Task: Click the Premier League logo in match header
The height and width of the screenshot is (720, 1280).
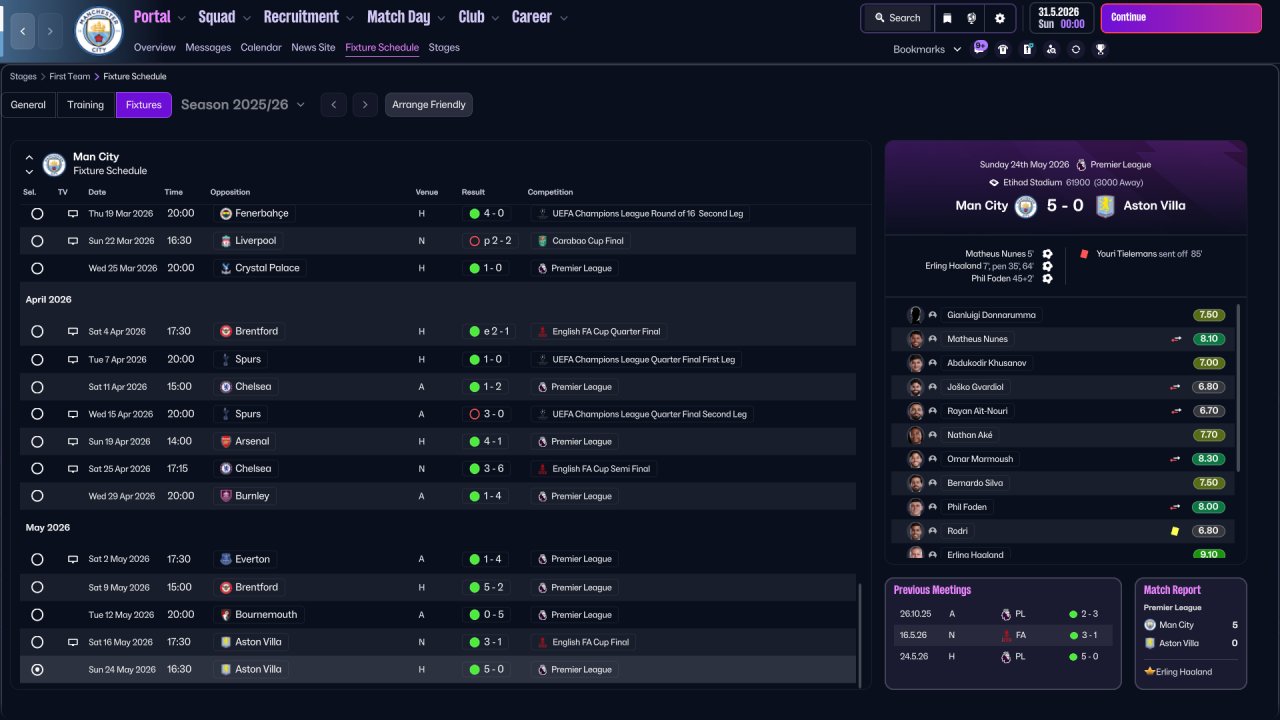Action: click(x=1081, y=165)
